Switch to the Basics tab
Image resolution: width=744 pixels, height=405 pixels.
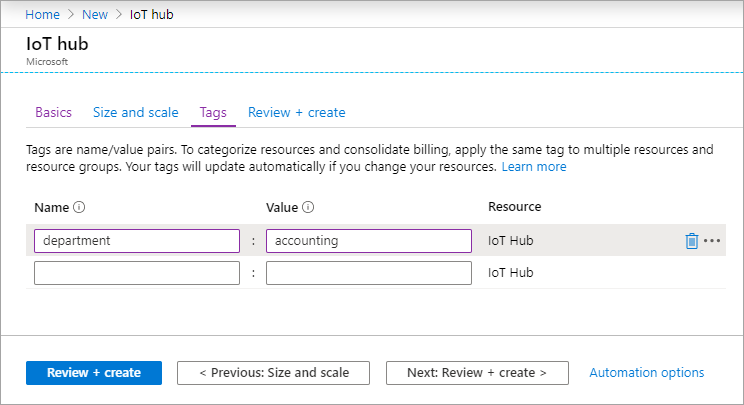tap(53, 113)
